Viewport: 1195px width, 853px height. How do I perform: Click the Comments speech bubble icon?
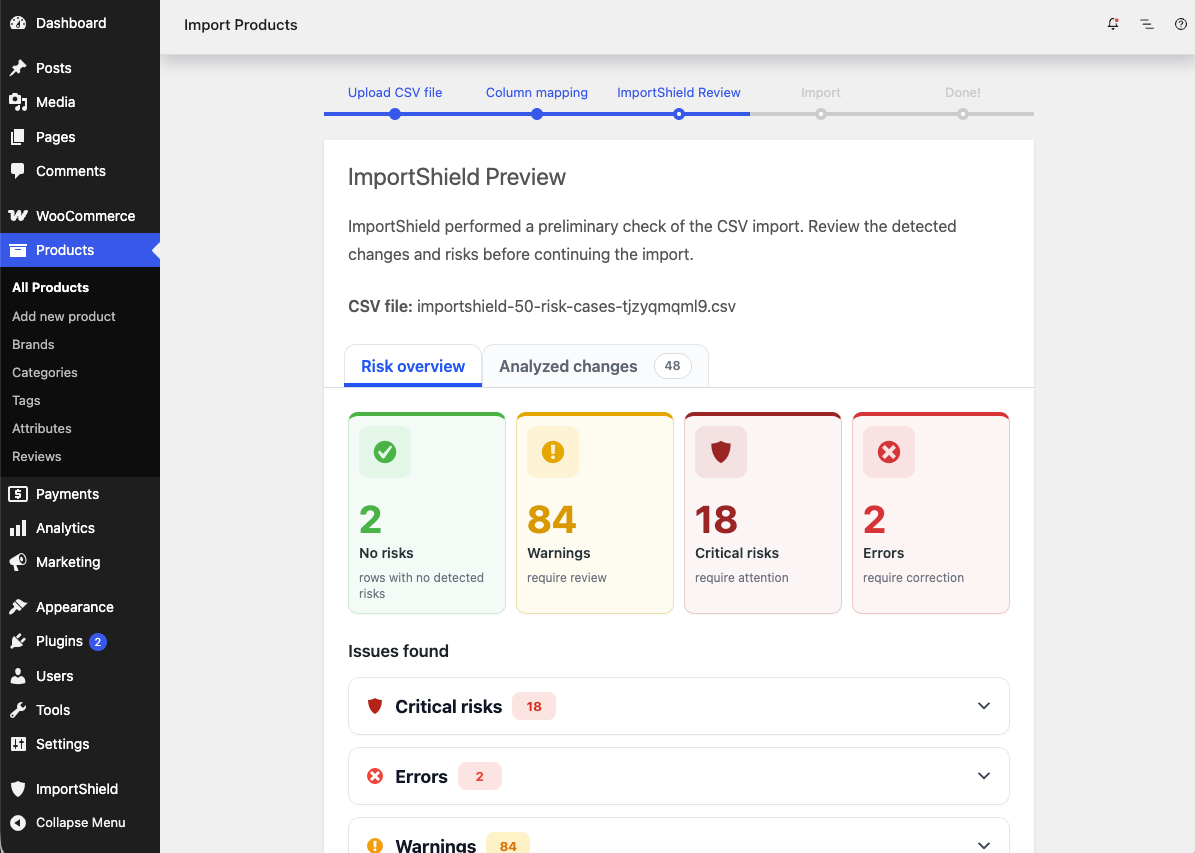[18, 171]
